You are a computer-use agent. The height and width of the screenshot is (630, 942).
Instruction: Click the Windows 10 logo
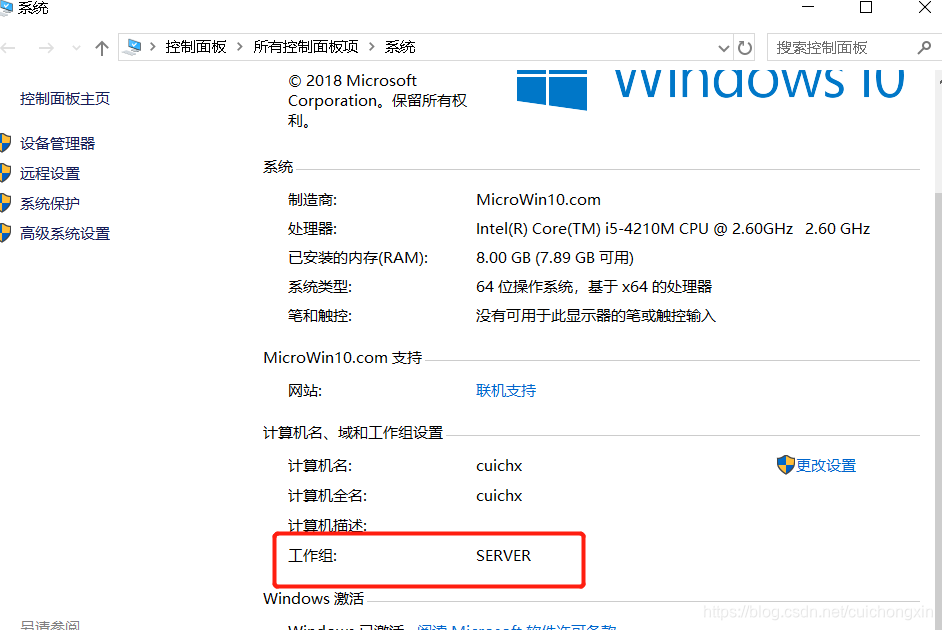(x=711, y=88)
